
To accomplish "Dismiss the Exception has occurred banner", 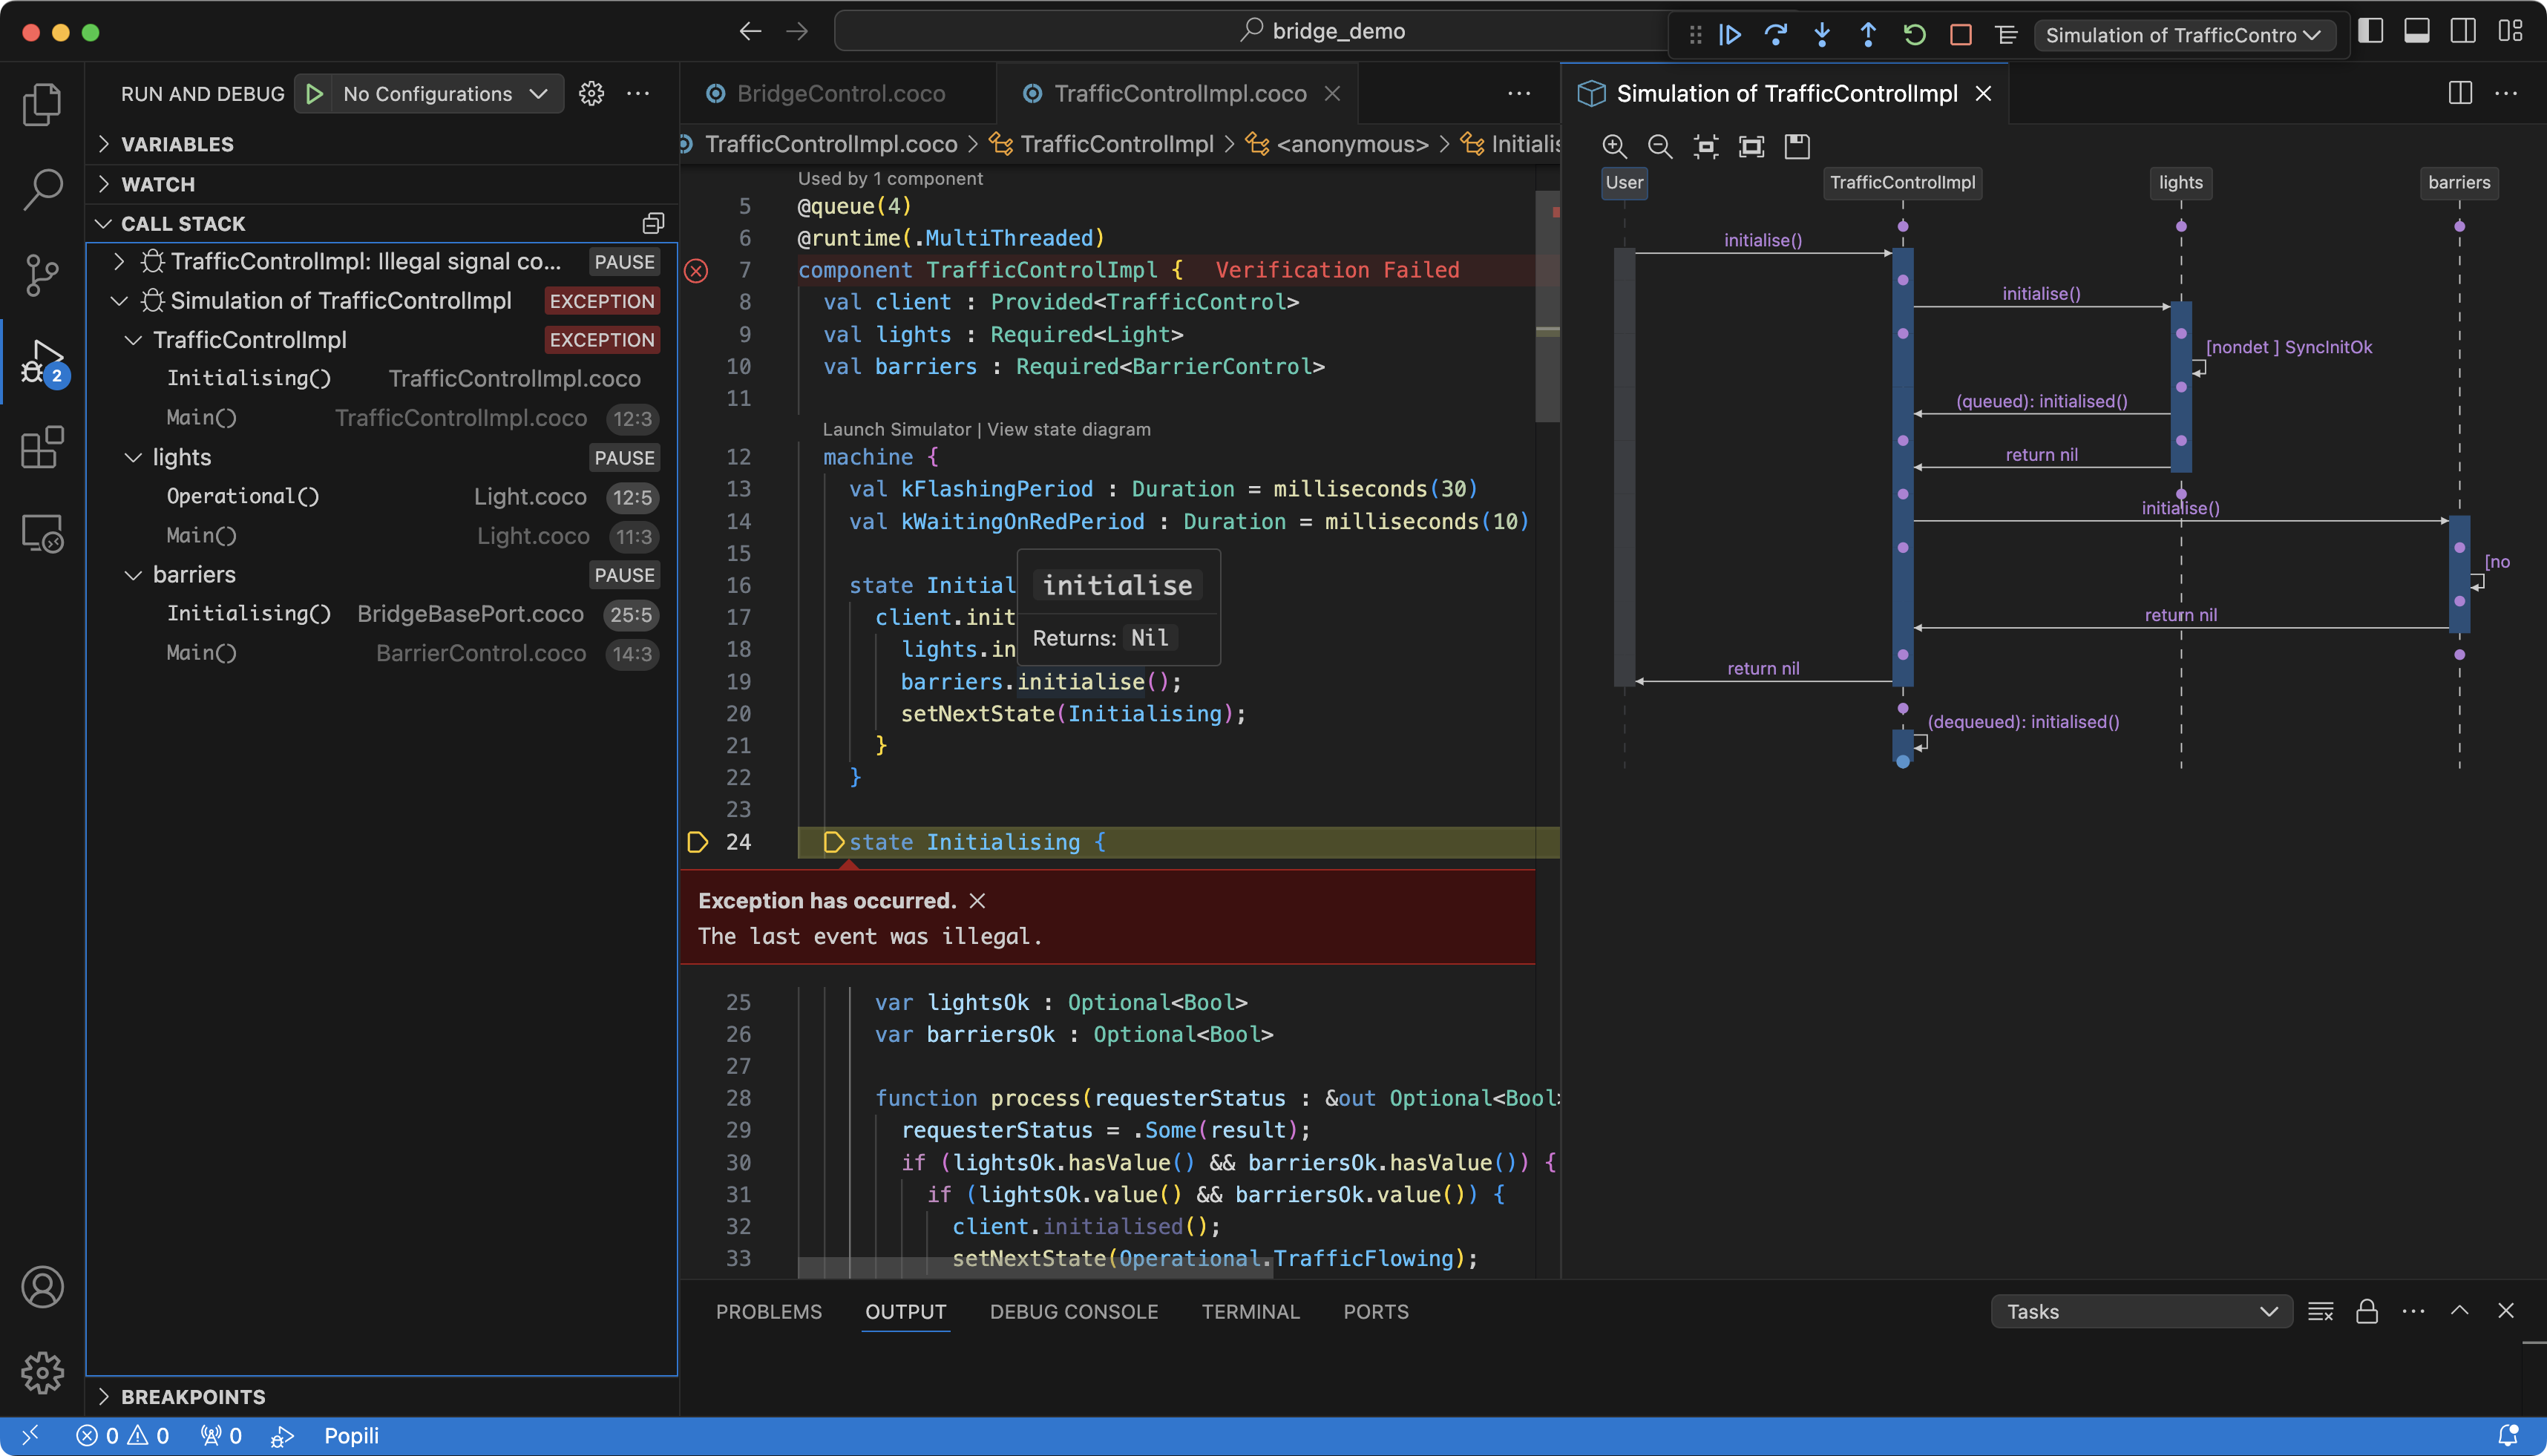I will coord(978,900).
